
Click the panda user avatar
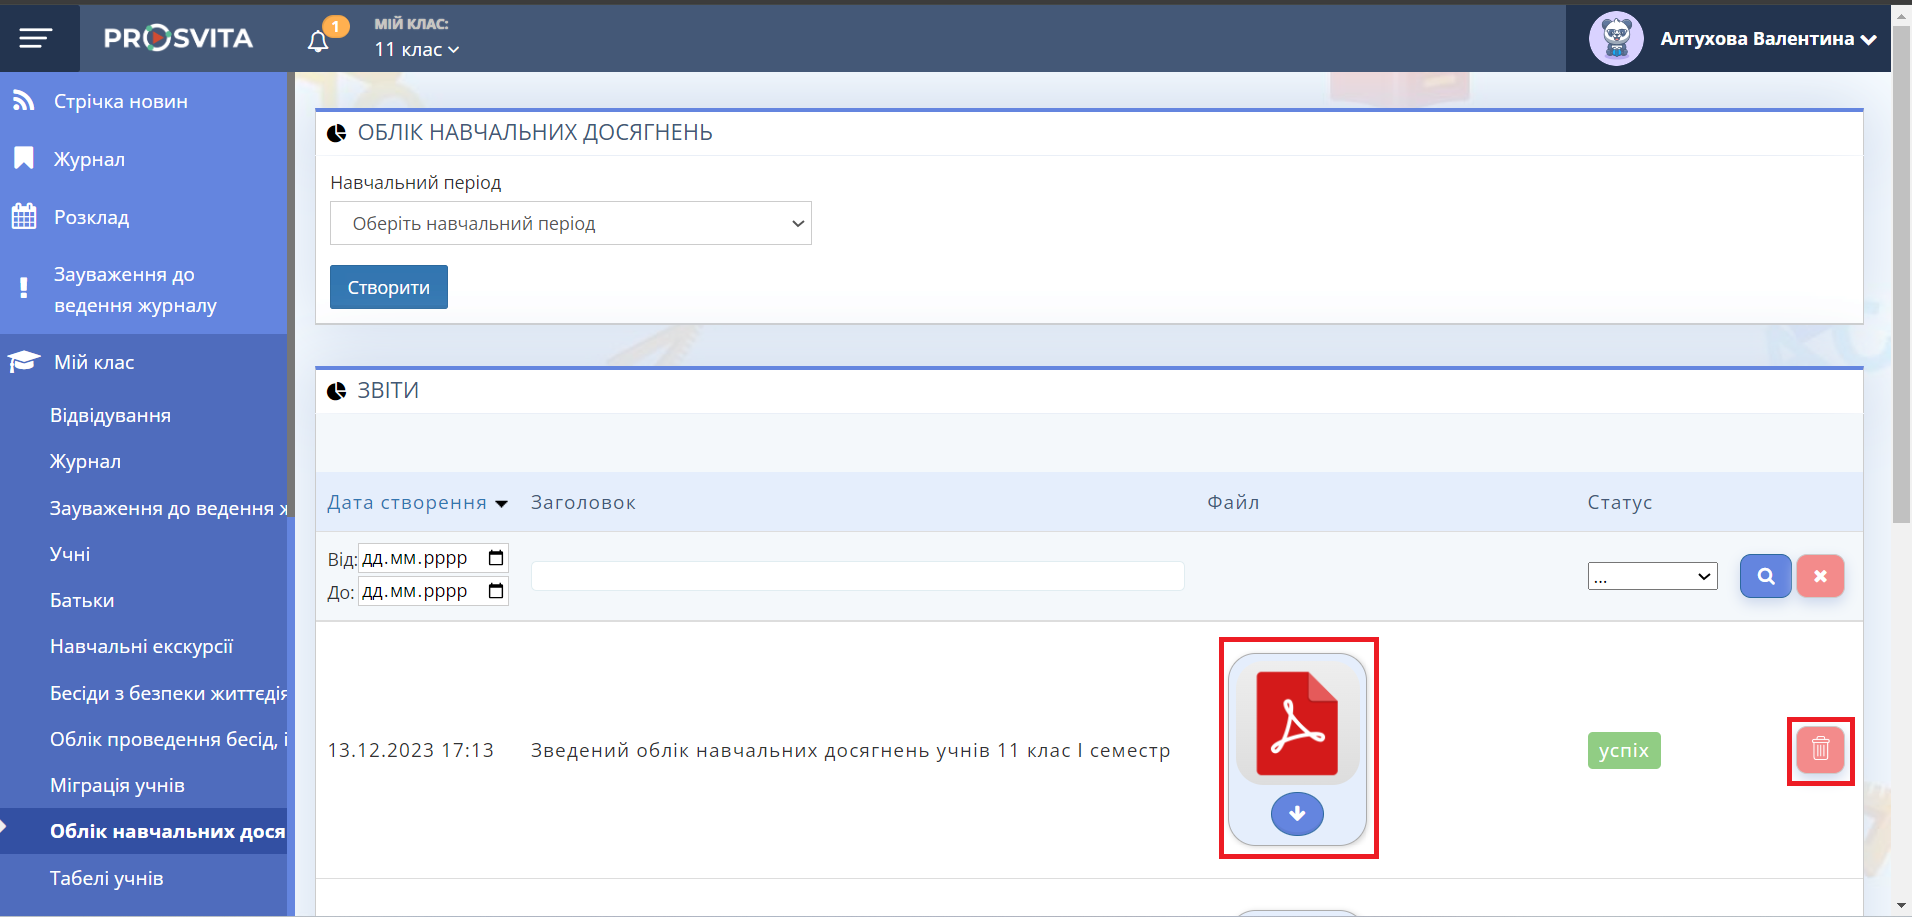1616,39
